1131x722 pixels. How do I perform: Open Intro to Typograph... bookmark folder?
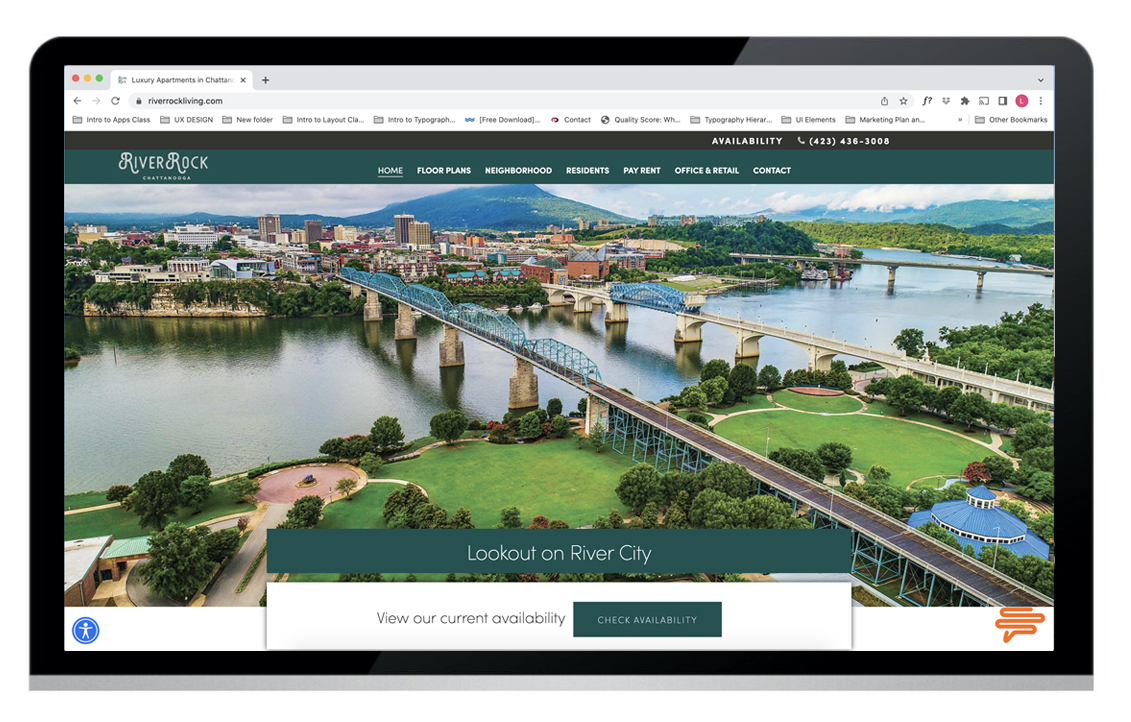pos(414,120)
